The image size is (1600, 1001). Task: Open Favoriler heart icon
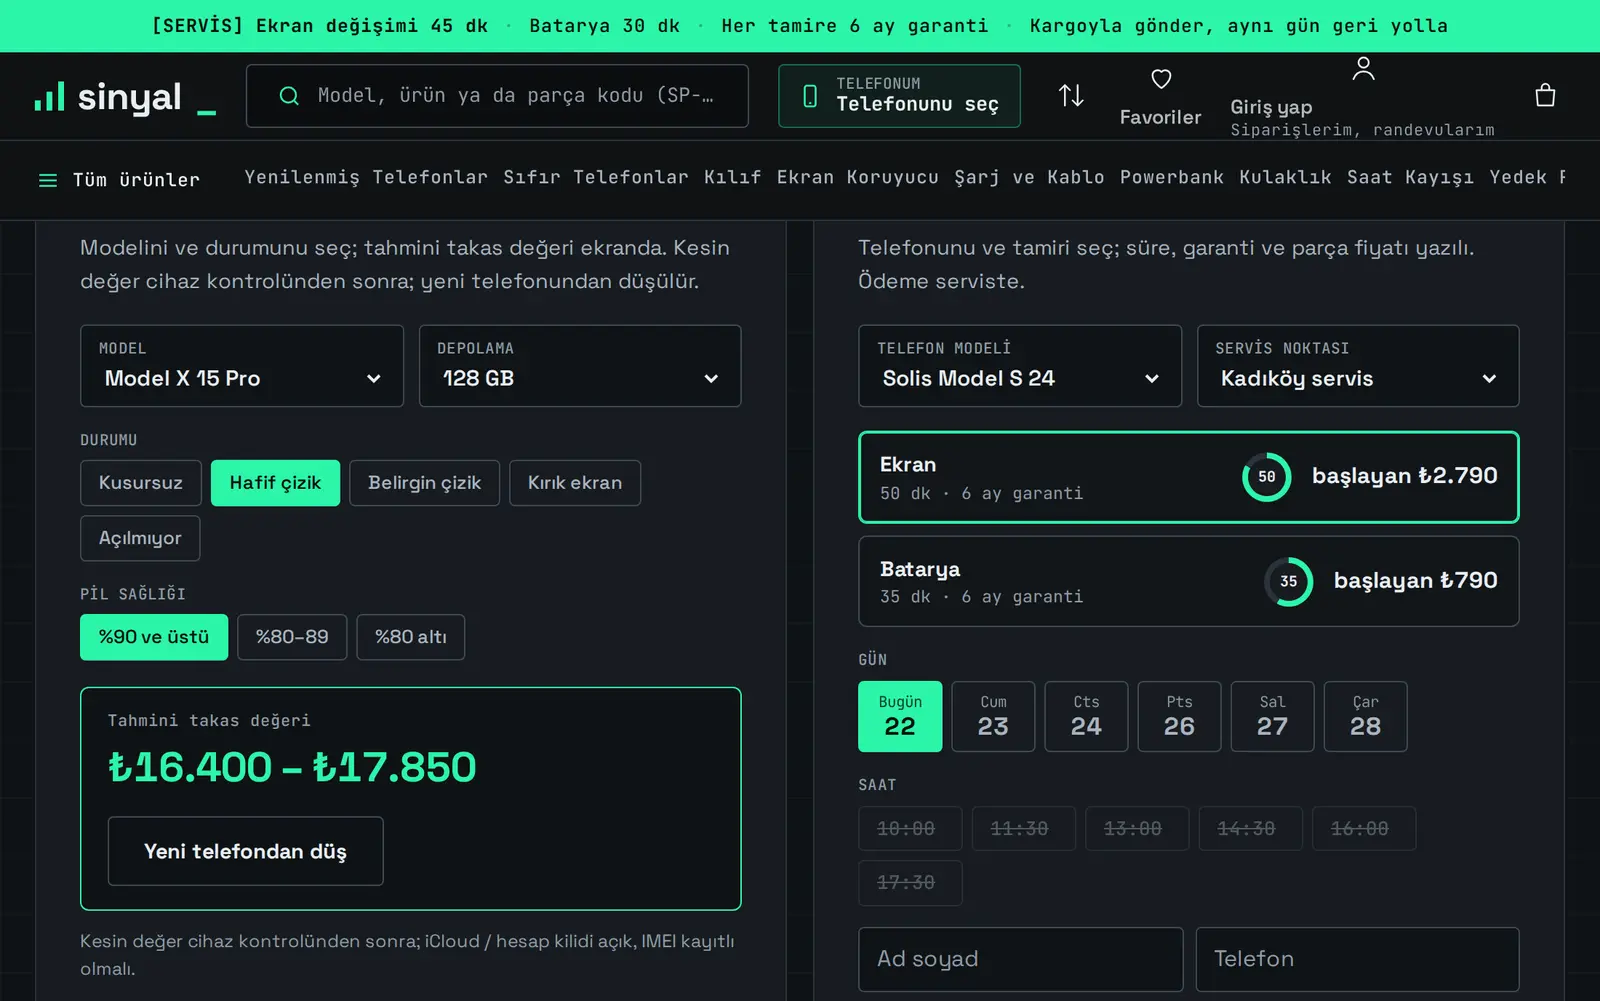pos(1161,79)
